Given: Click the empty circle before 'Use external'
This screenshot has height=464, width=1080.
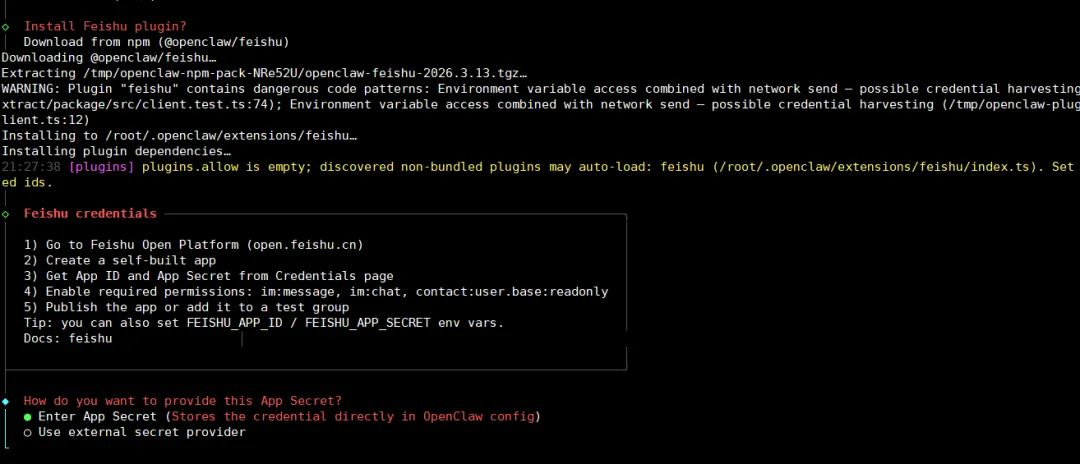Looking at the screenshot, I should coord(28,432).
